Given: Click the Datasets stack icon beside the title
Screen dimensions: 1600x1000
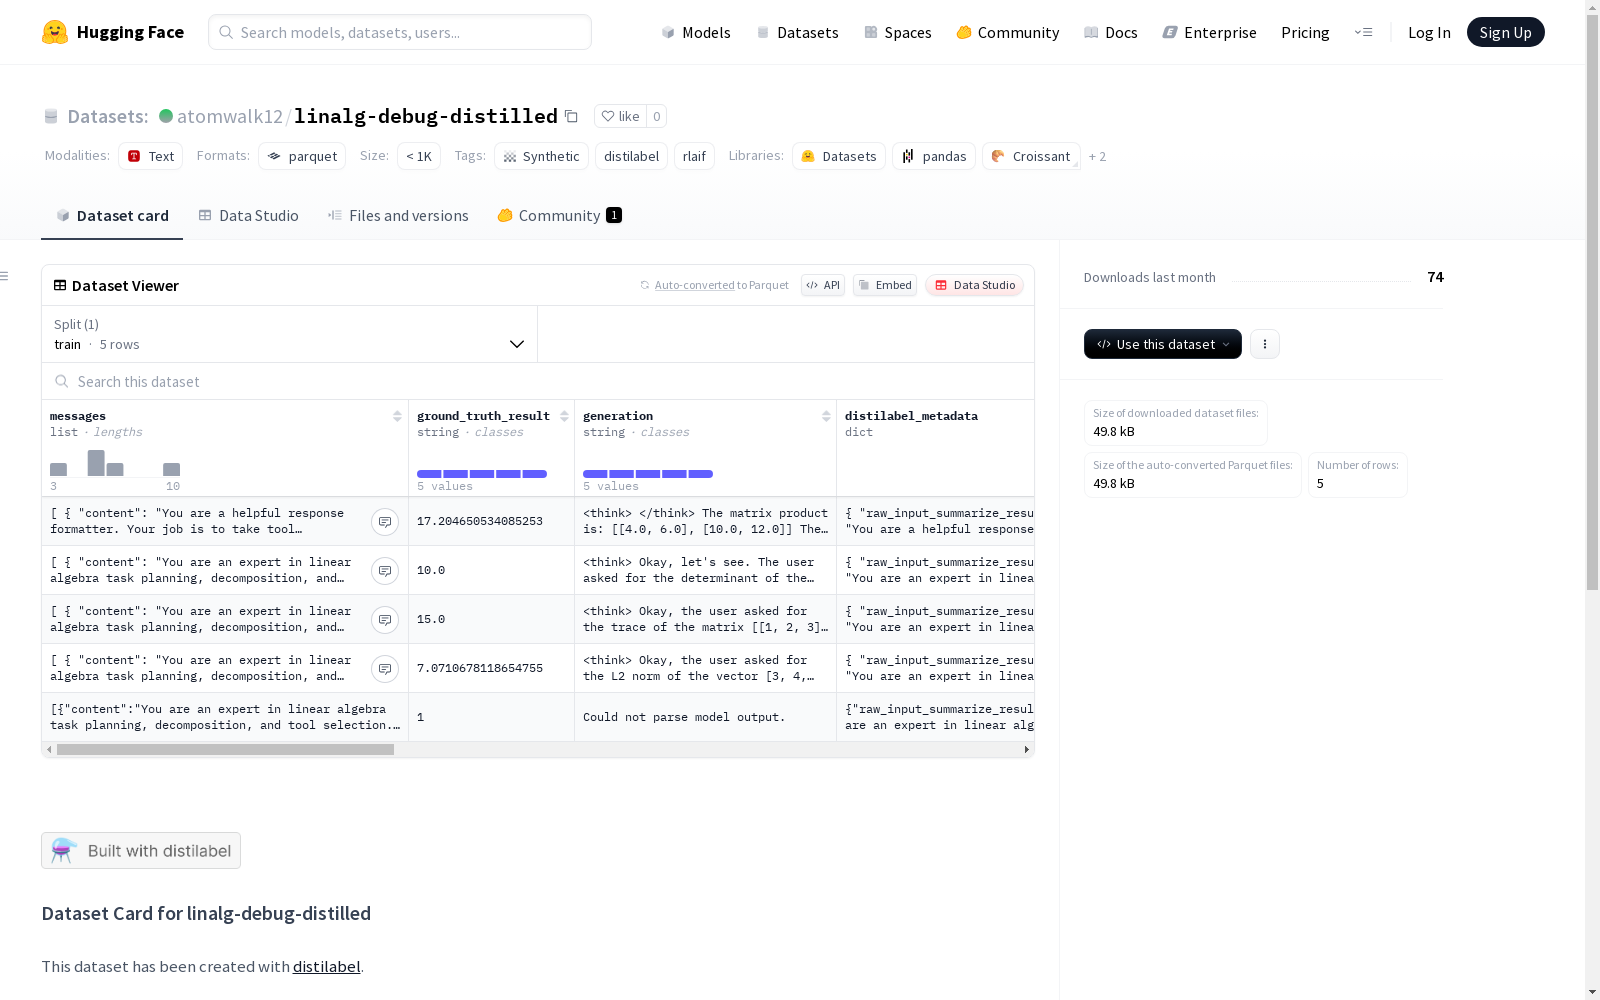Looking at the screenshot, I should tap(51, 116).
